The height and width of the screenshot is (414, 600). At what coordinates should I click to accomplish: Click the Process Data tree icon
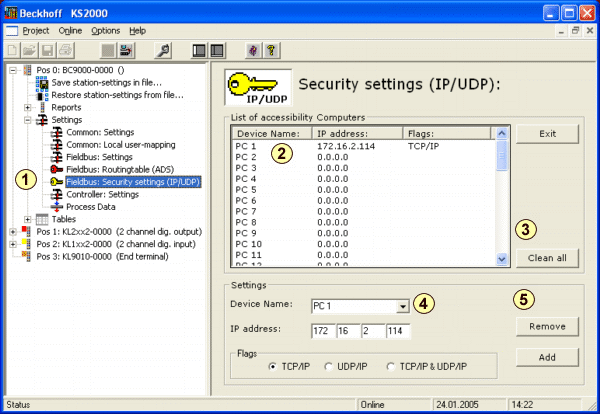coord(57,207)
